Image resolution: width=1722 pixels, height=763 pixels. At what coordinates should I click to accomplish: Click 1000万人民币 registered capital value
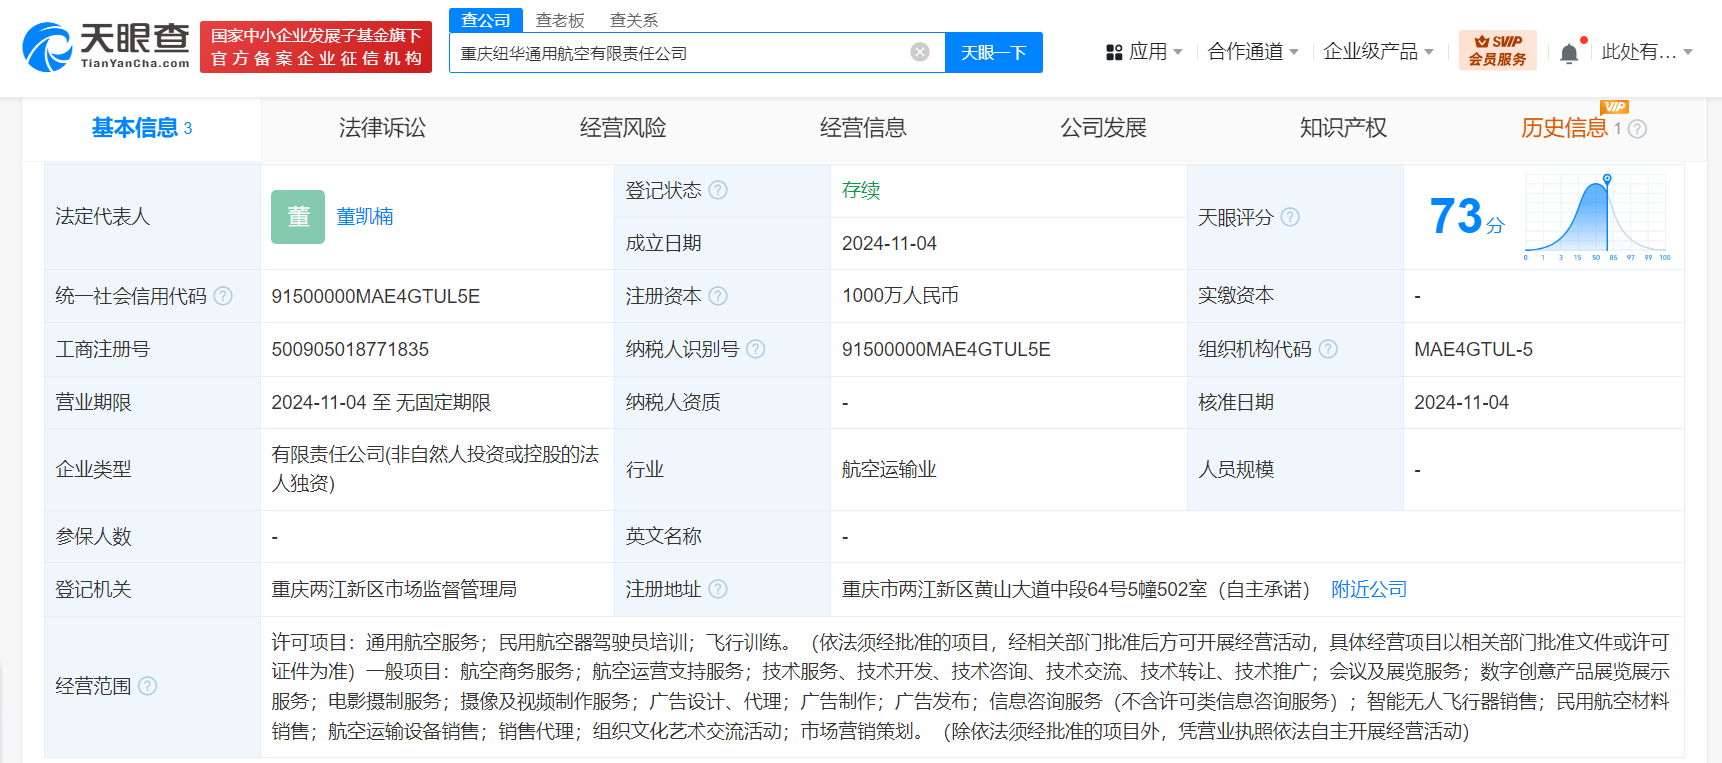tap(900, 296)
